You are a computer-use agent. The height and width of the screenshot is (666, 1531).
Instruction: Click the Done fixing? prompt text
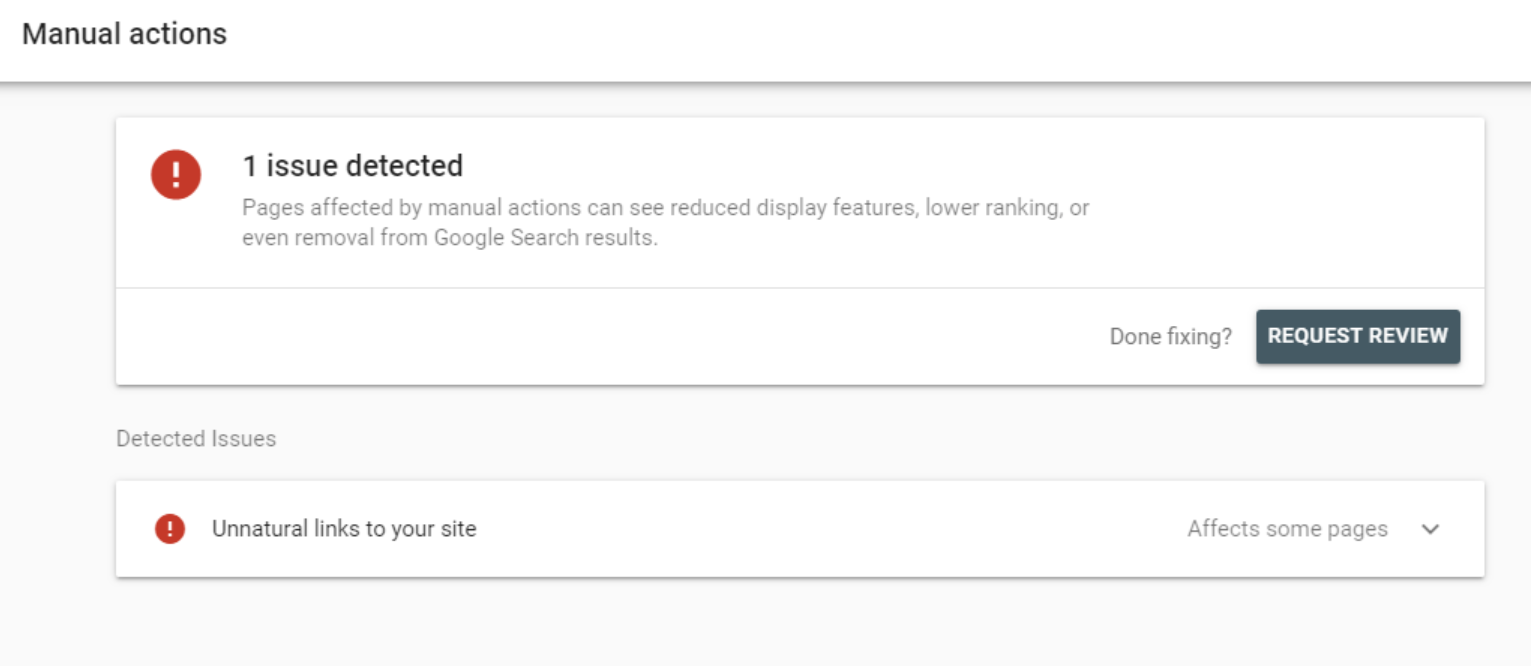(x=1171, y=337)
